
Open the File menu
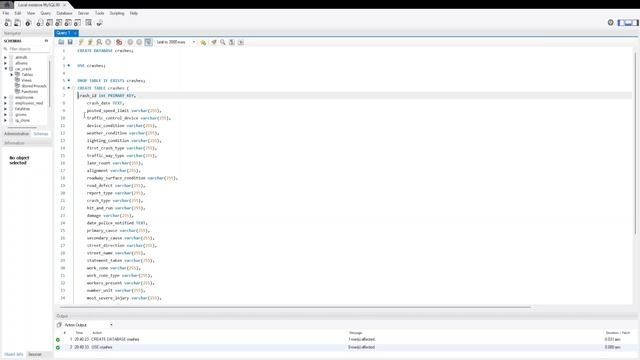click(6, 13)
